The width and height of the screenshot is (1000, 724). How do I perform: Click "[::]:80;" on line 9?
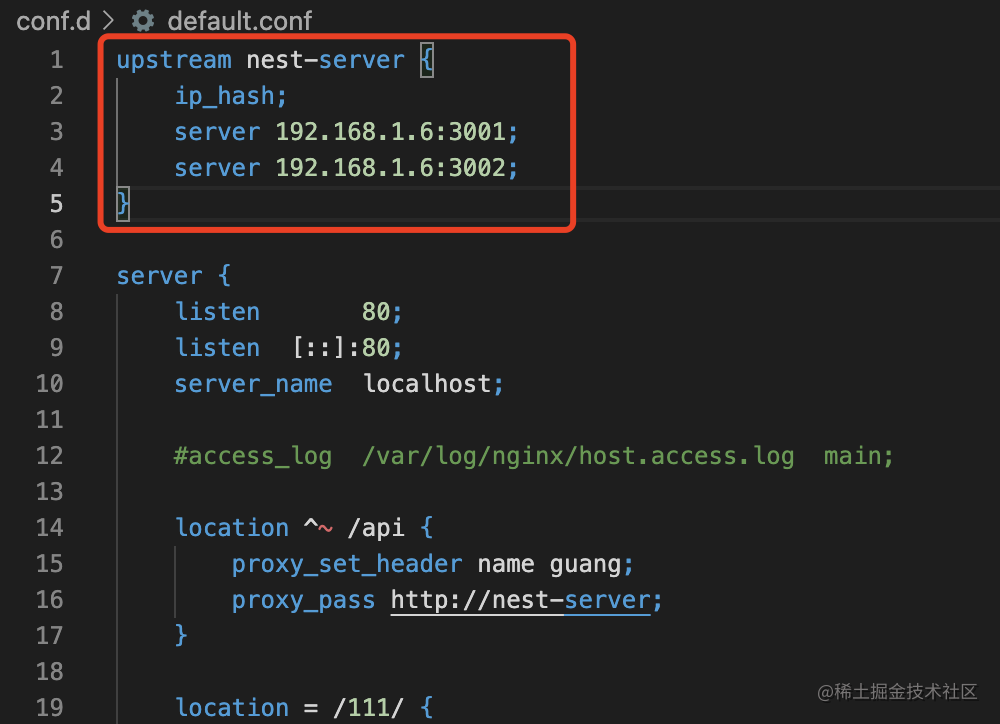tap(348, 348)
